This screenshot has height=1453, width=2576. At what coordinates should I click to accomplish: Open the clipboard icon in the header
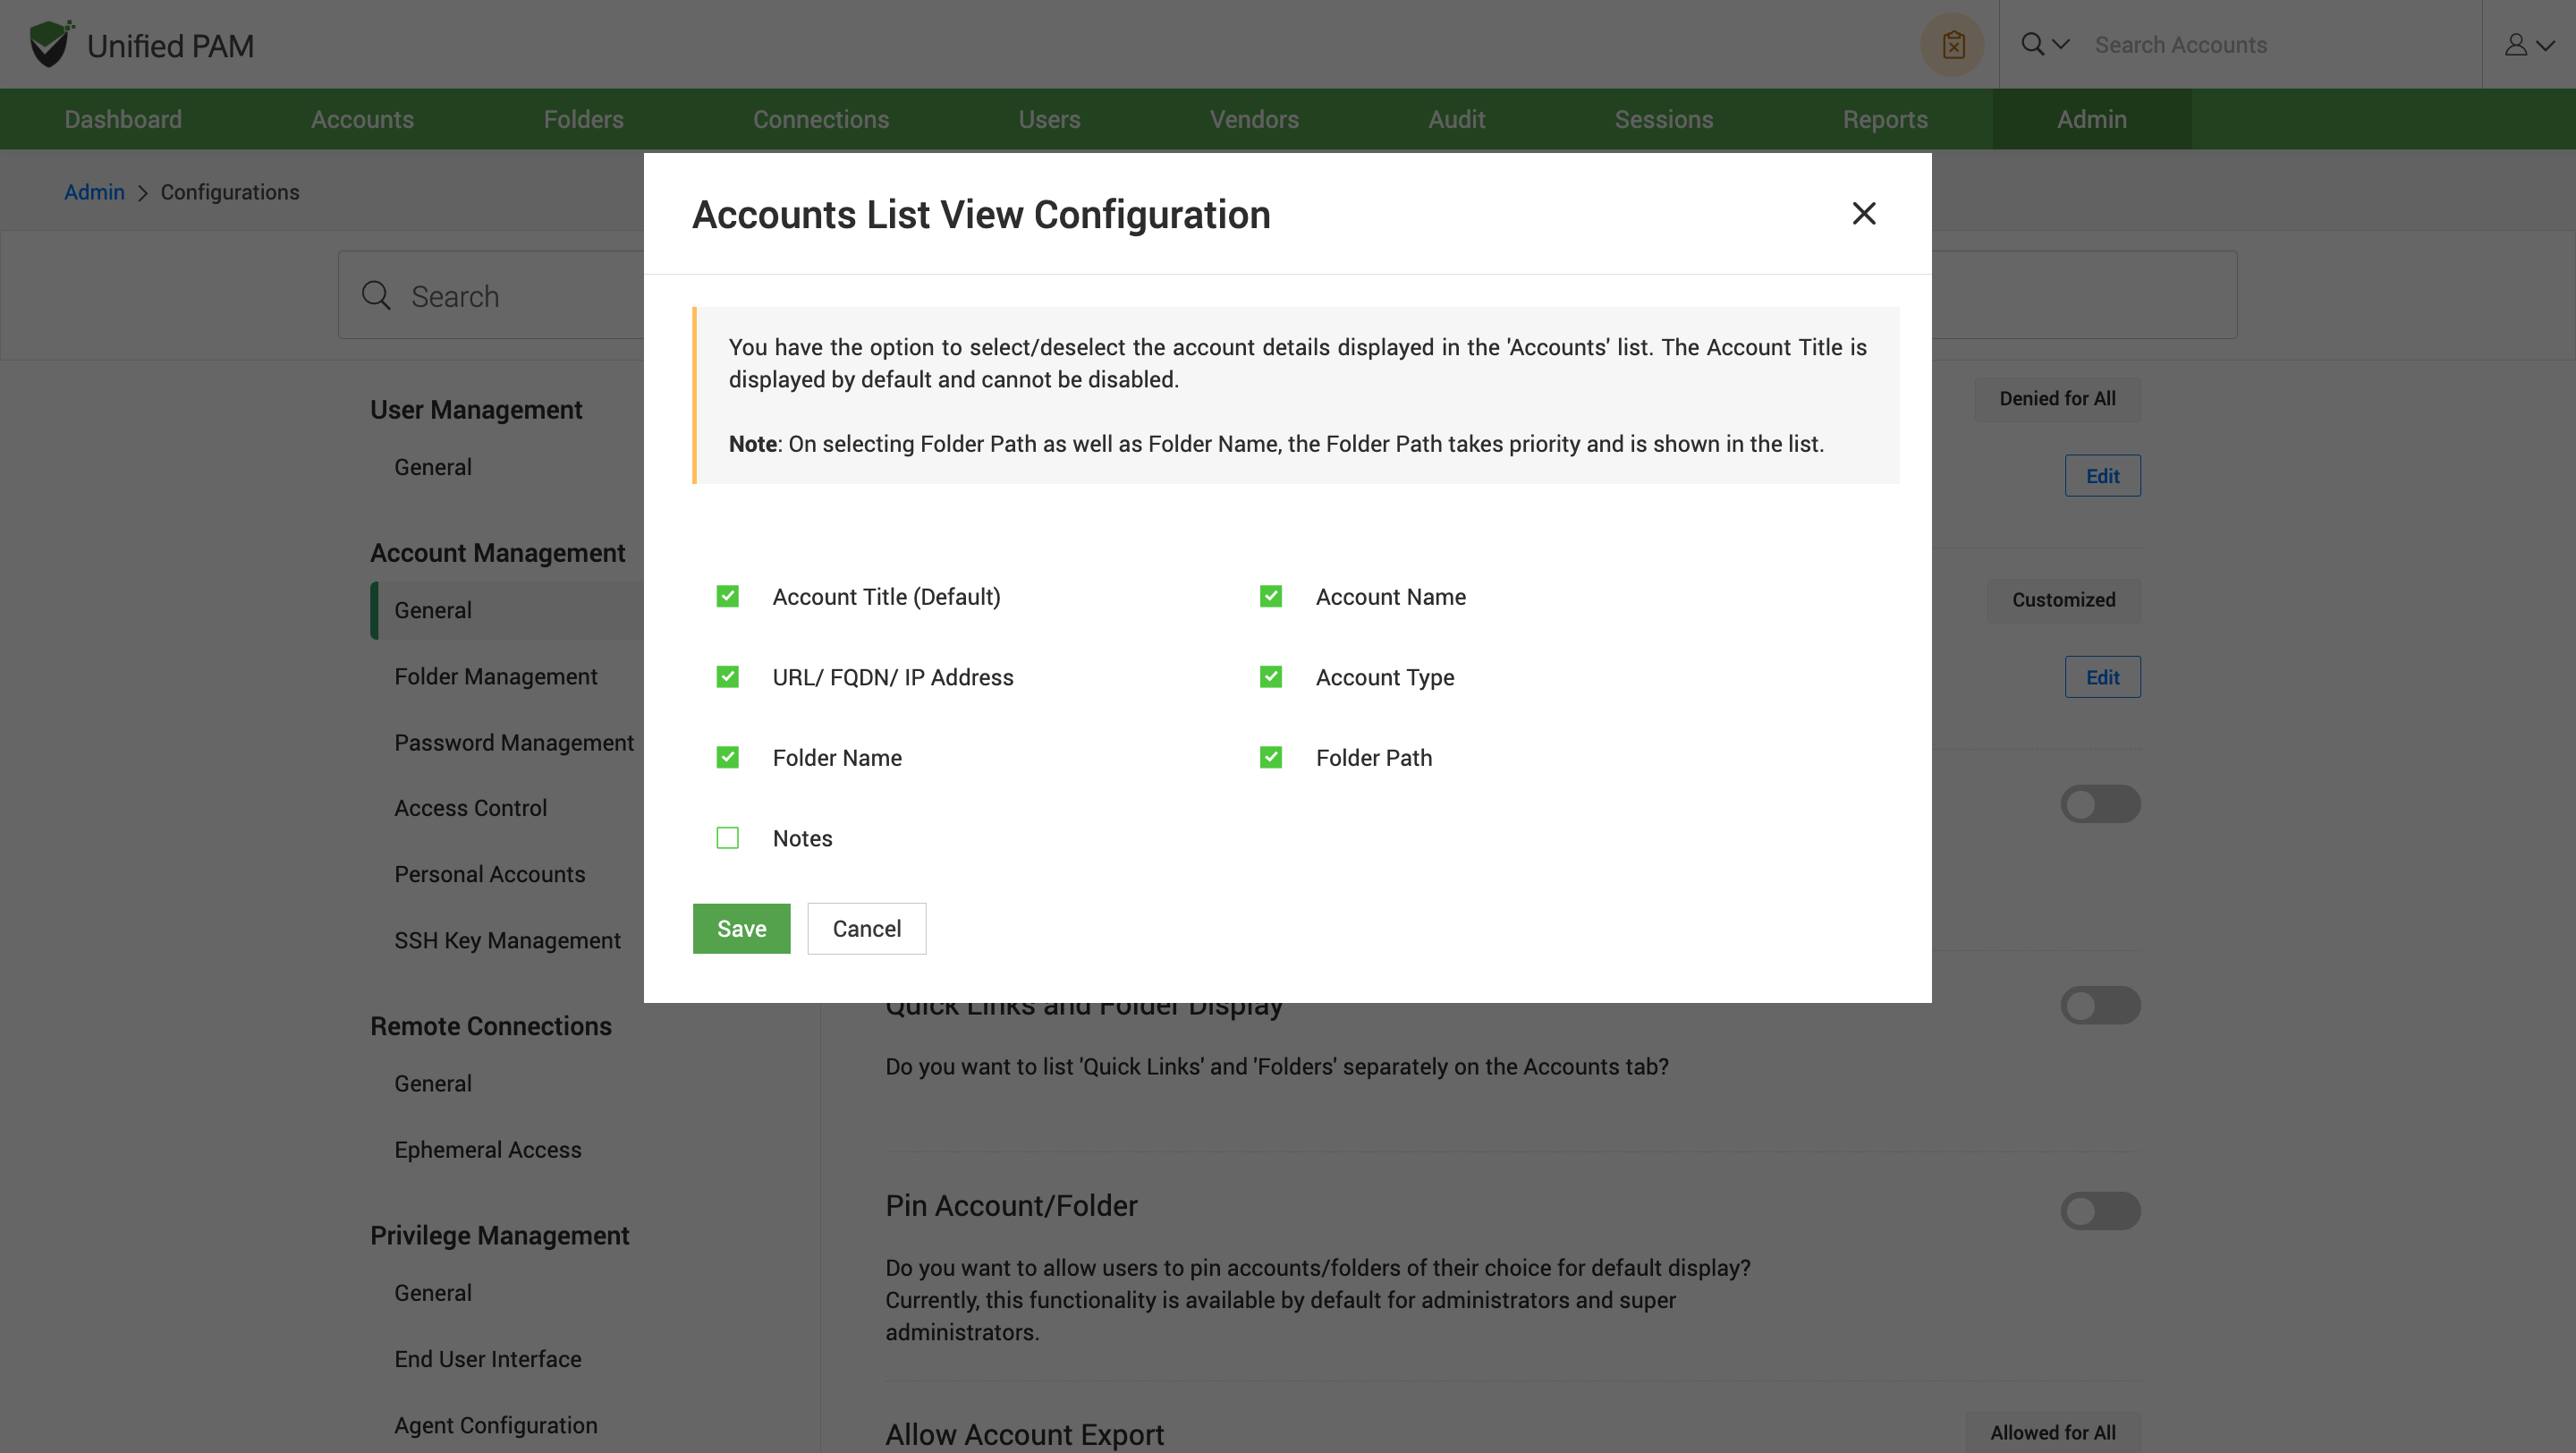coord(1952,45)
